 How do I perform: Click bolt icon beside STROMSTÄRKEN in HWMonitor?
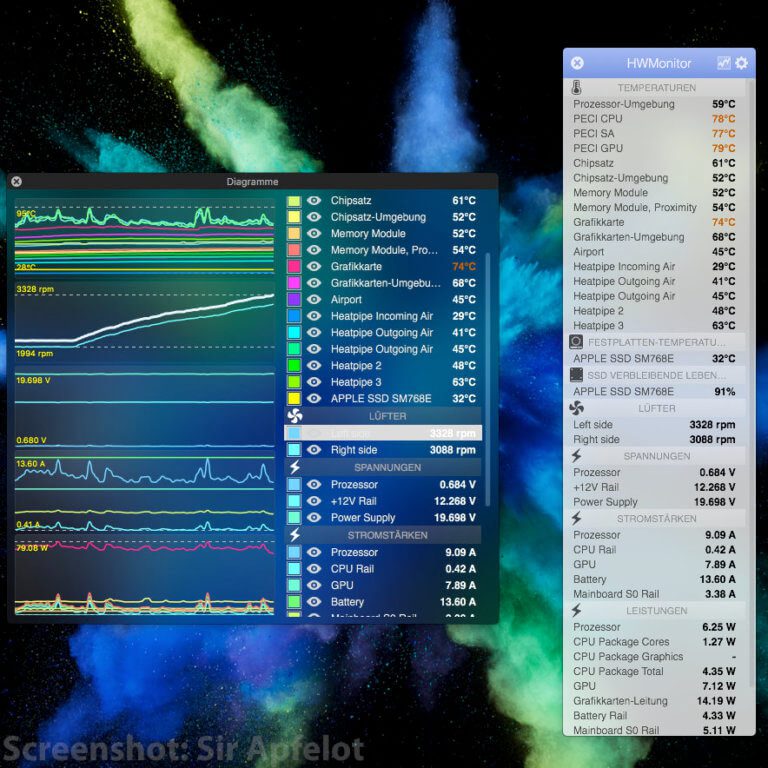coord(576,518)
